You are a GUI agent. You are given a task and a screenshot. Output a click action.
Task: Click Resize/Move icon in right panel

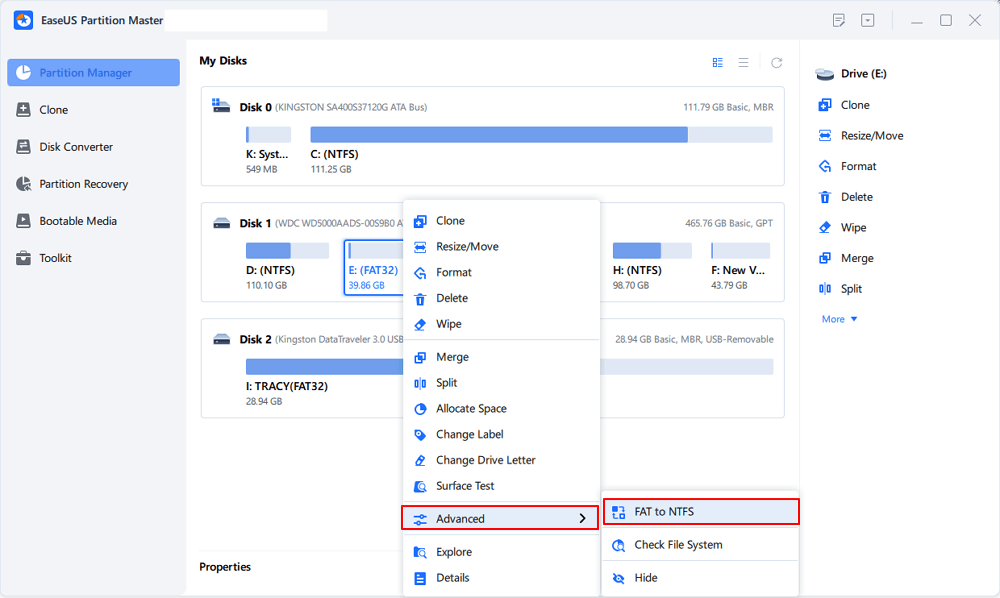click(825, 136)
